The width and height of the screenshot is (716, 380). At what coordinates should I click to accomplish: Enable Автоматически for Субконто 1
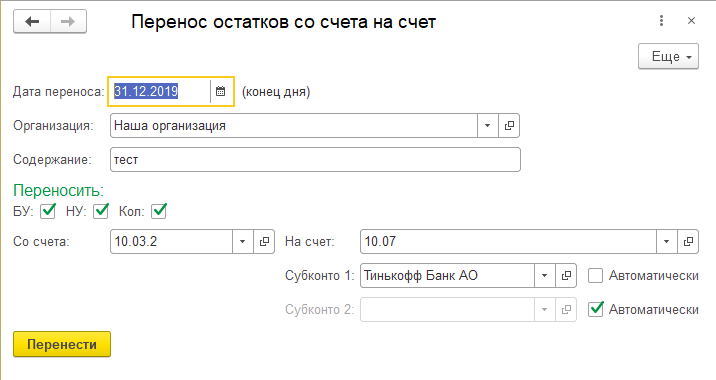(x=595, y=276)
